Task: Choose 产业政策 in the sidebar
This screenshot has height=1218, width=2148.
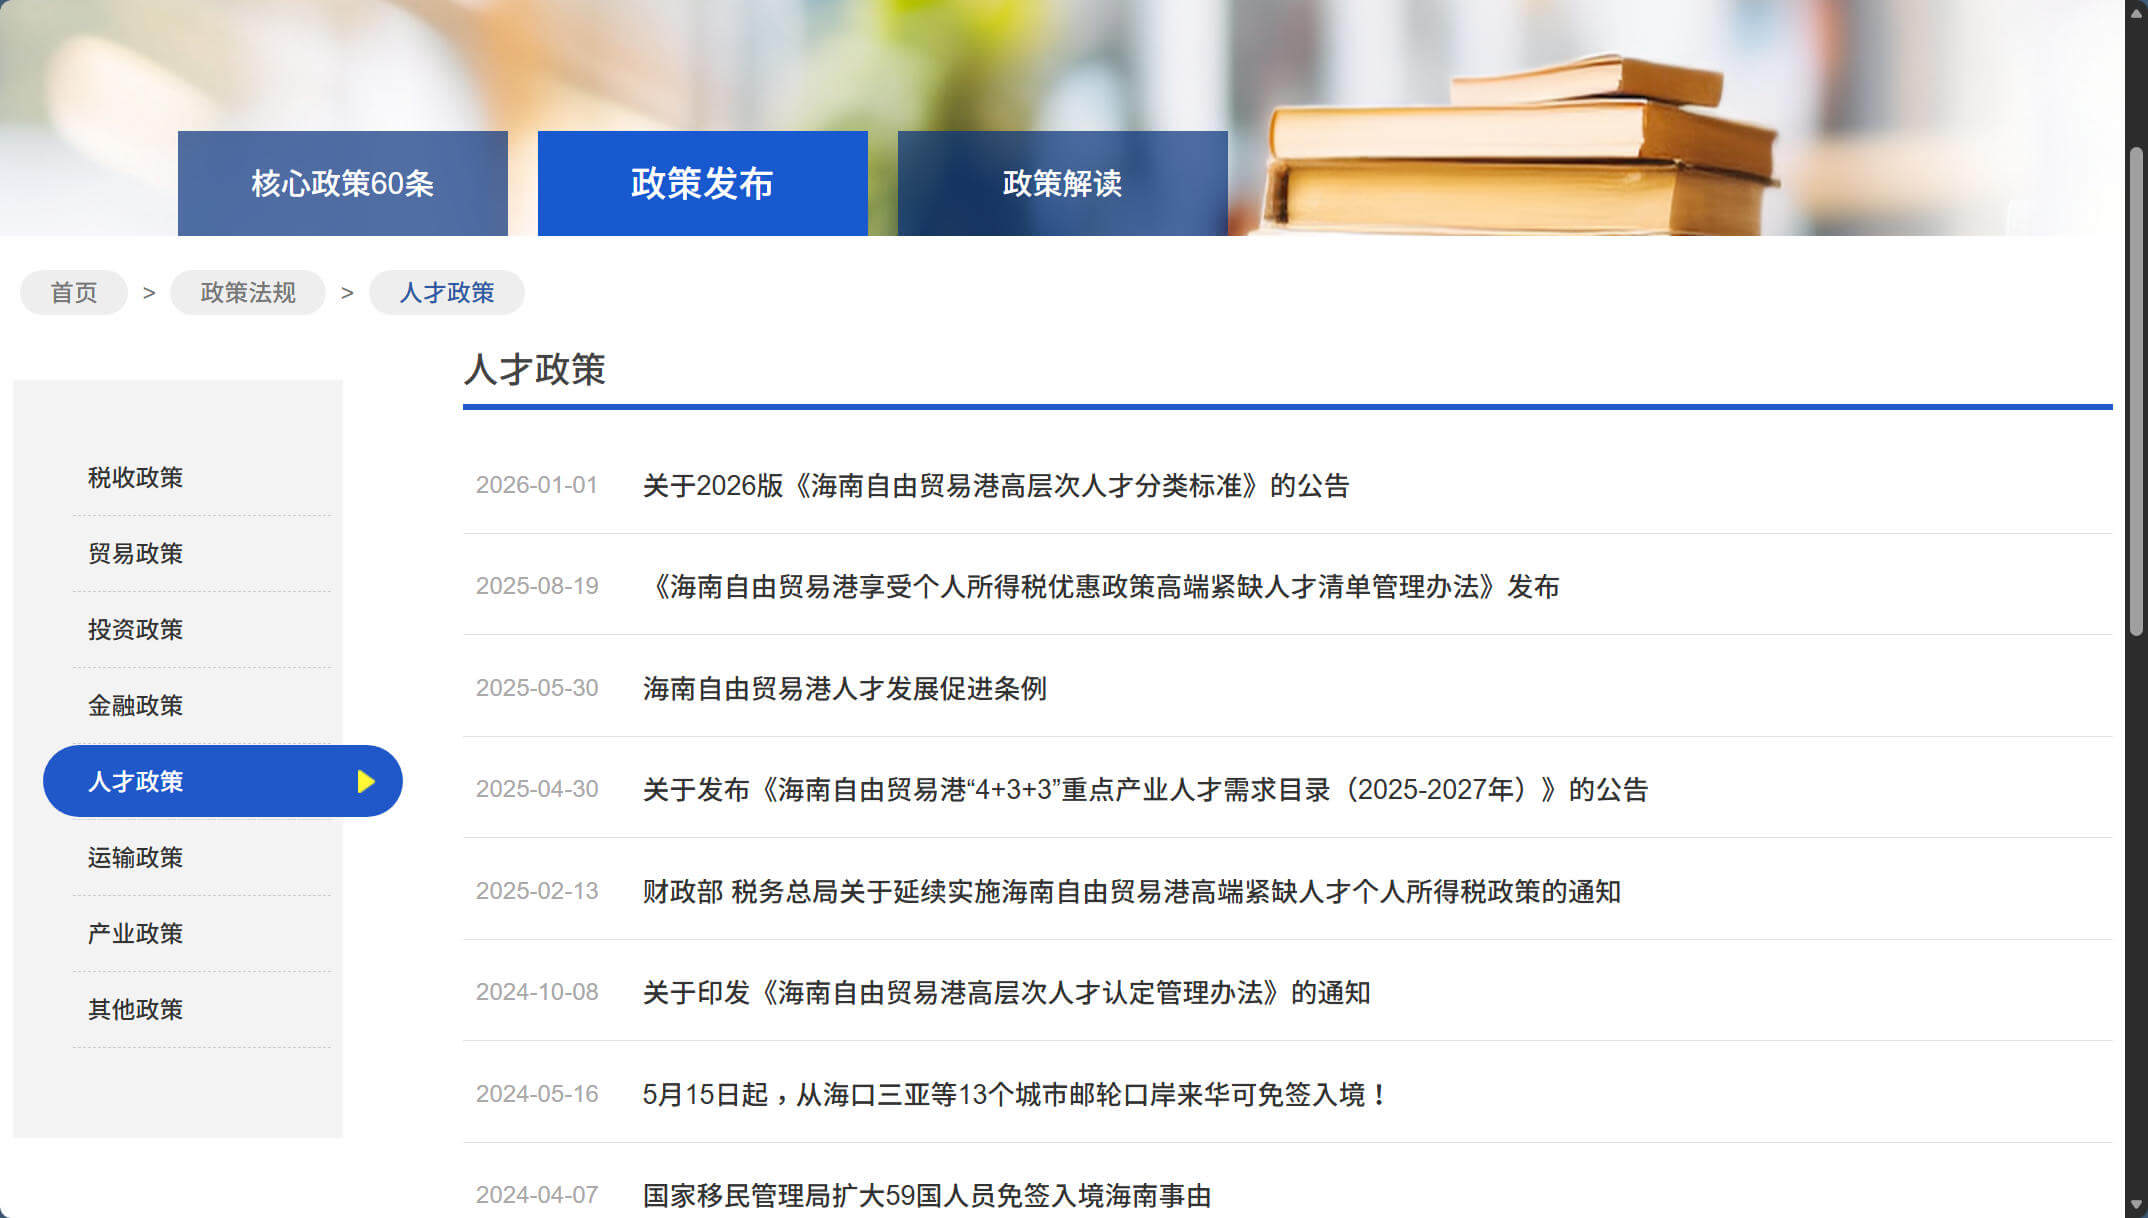Action: pos(136,934)
